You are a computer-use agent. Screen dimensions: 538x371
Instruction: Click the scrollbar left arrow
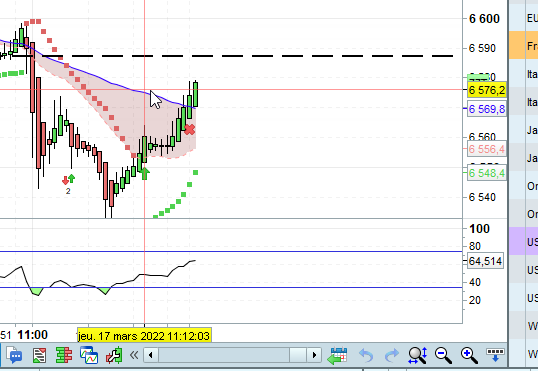tap(151, 355)
